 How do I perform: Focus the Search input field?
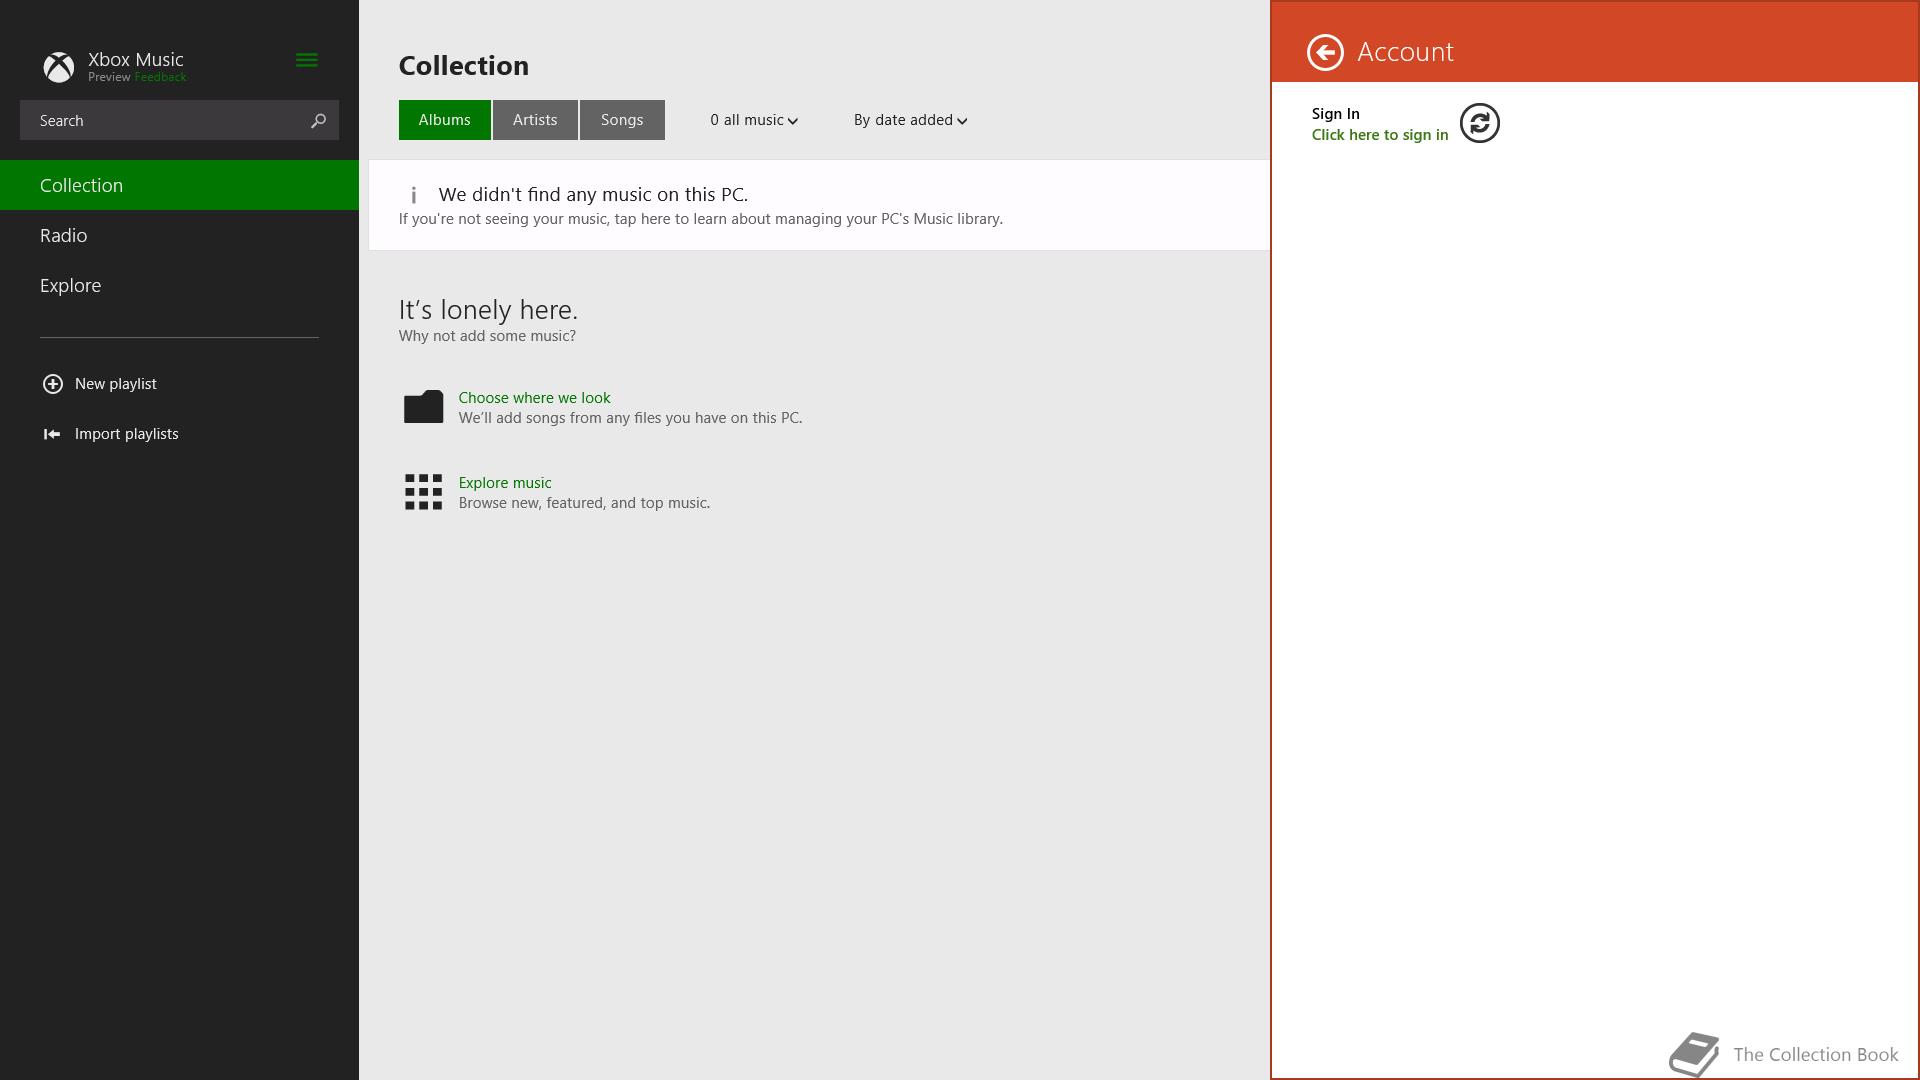coord(179,120)
